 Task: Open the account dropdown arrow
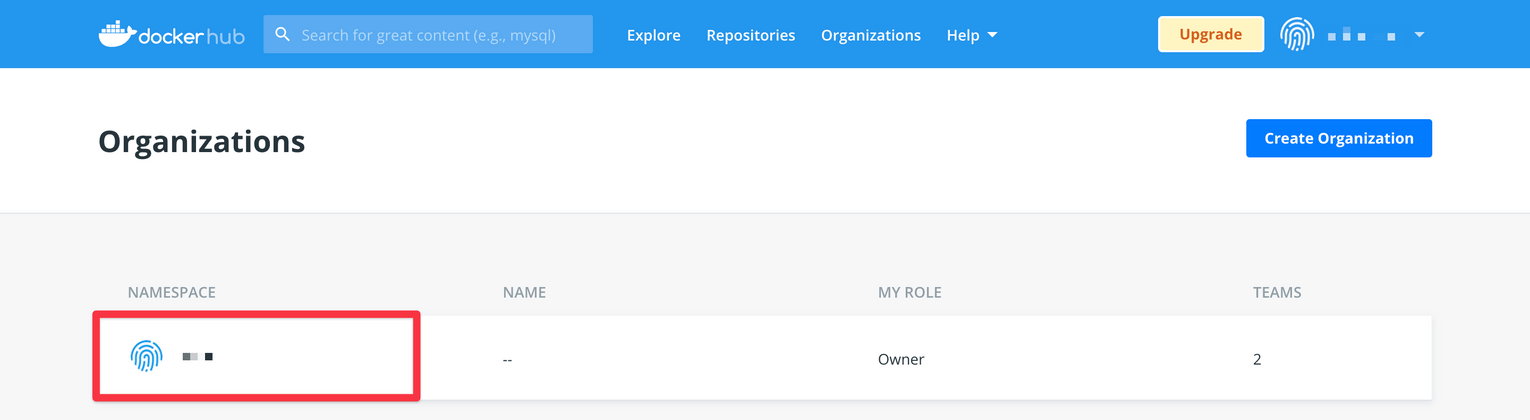[x=1419, y=35]
